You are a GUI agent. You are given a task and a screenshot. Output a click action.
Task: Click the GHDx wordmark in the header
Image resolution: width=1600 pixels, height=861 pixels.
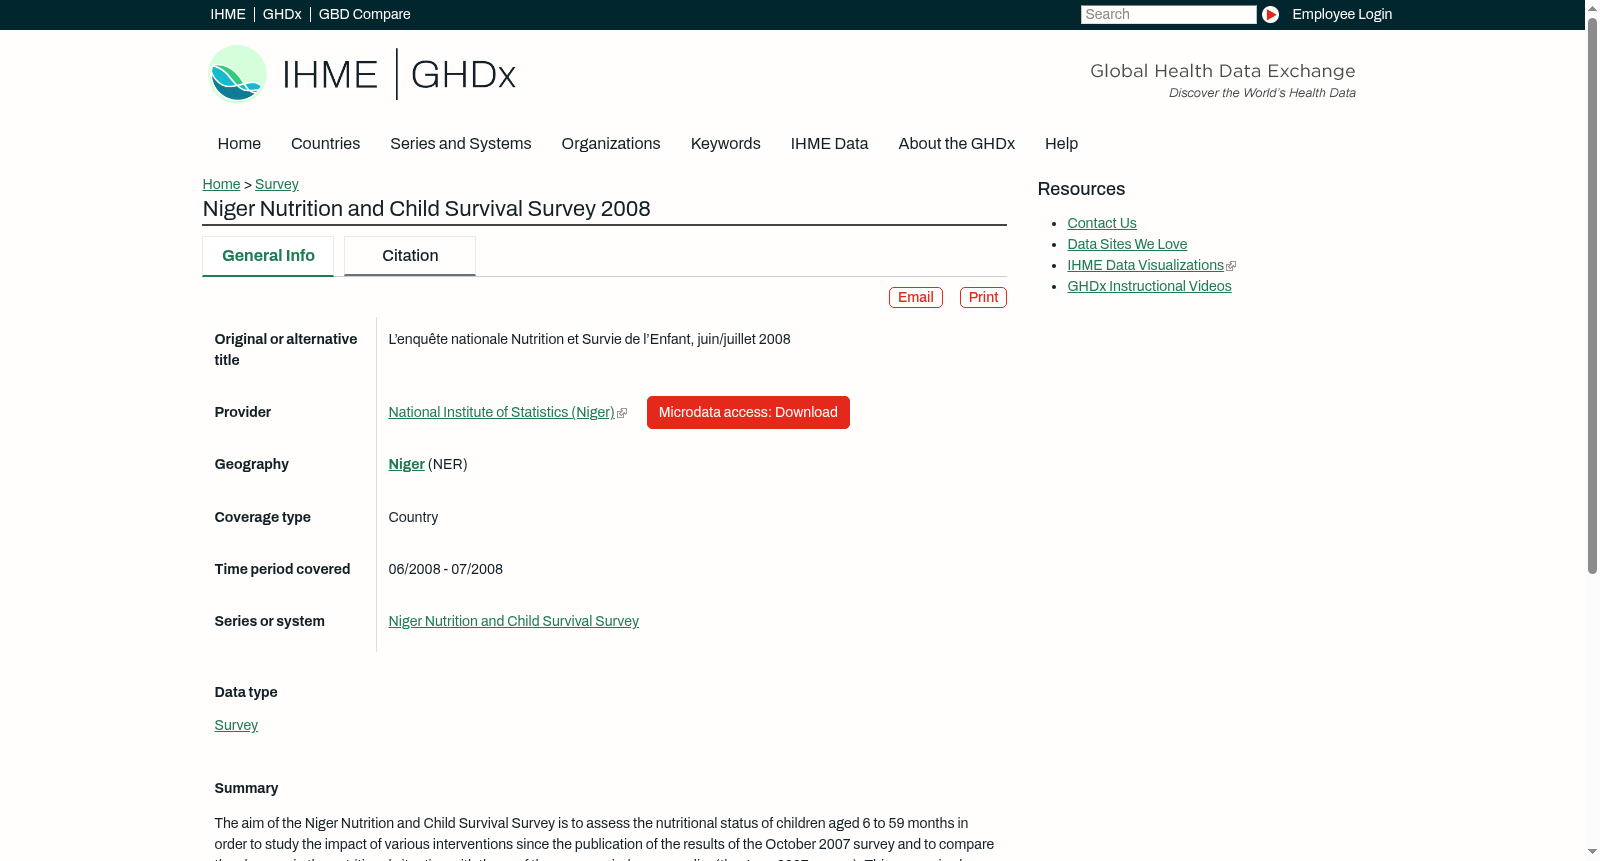pyautogui.click(x=463, y=75)
